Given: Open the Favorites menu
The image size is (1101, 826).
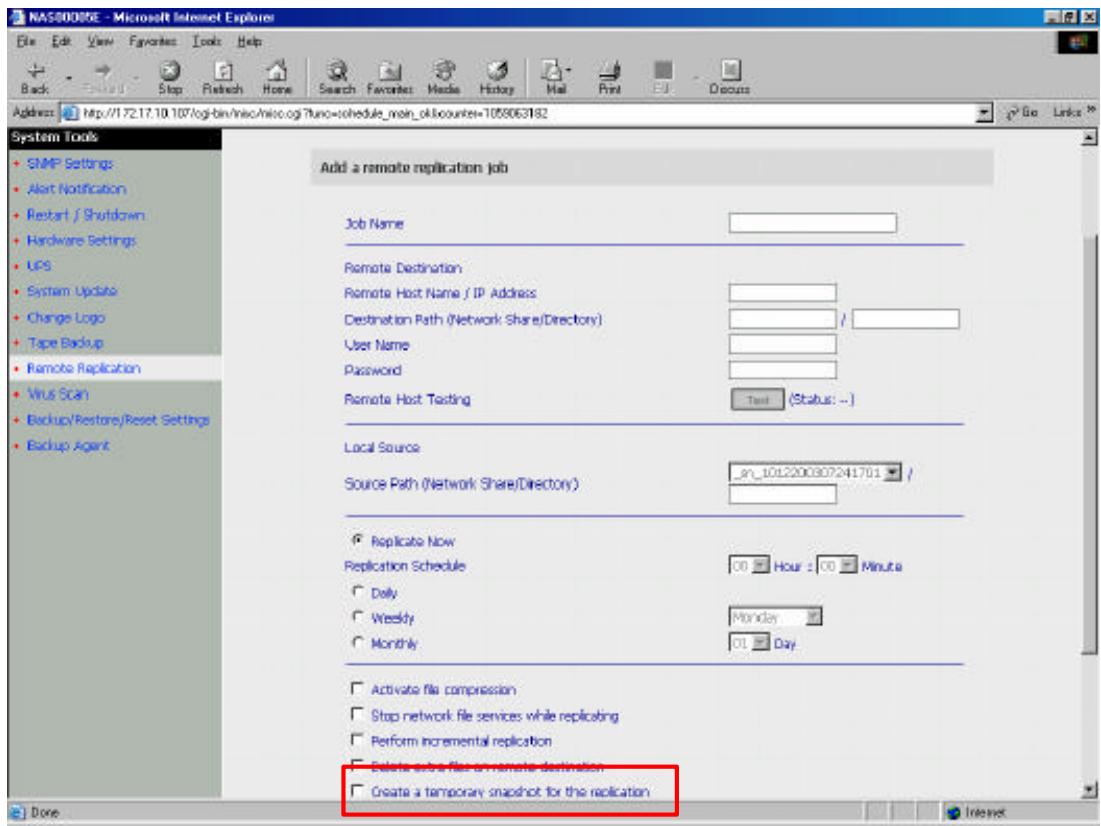Looking at the screenshot, I should pos(152,41).
